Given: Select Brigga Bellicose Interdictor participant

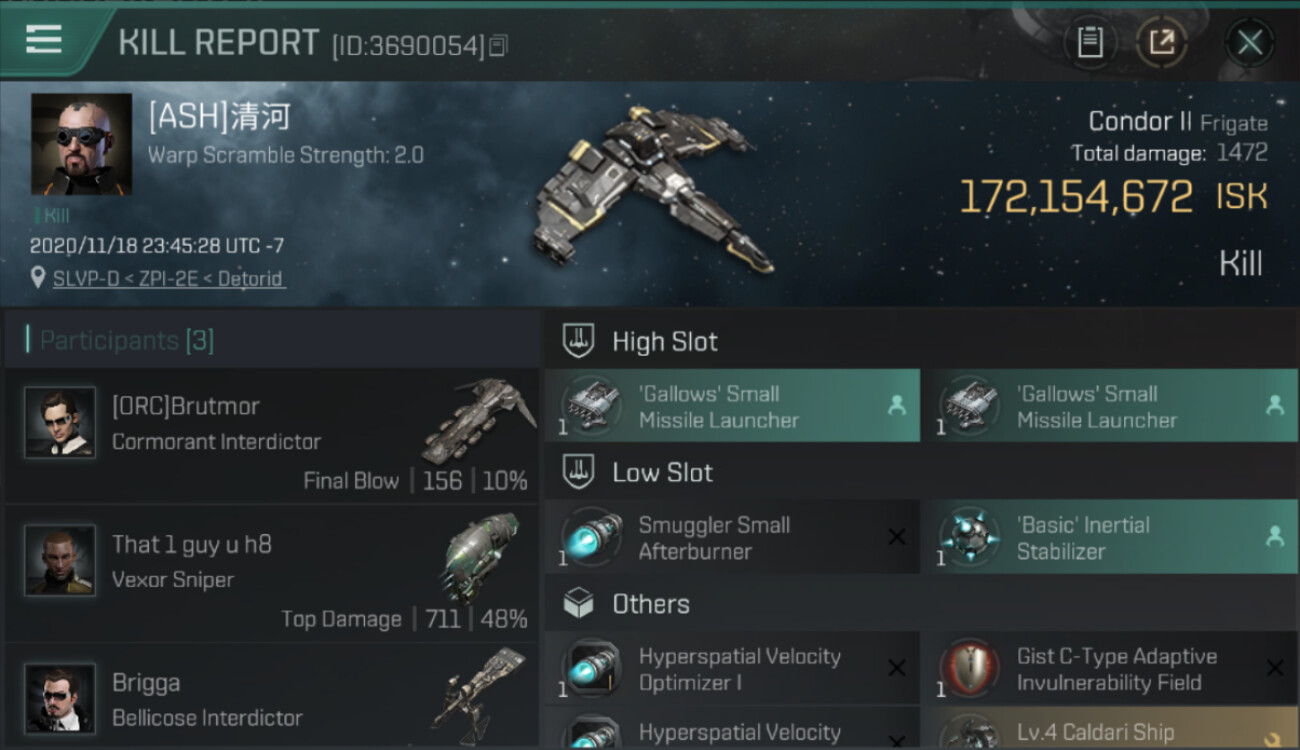Looking at the screenshot, I should [271, 696].
